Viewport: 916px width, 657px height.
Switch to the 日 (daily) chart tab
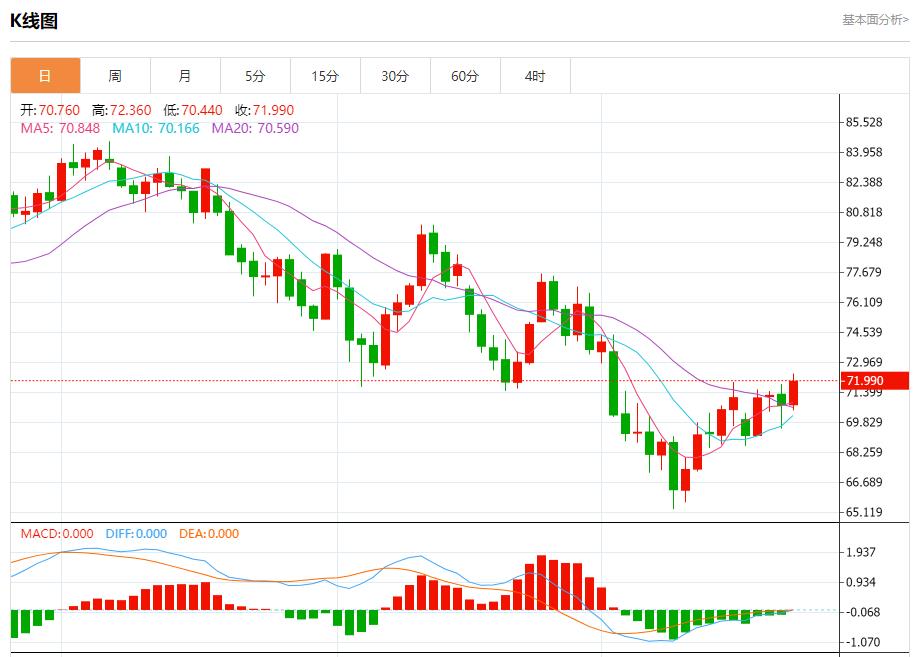coord(45,76)
